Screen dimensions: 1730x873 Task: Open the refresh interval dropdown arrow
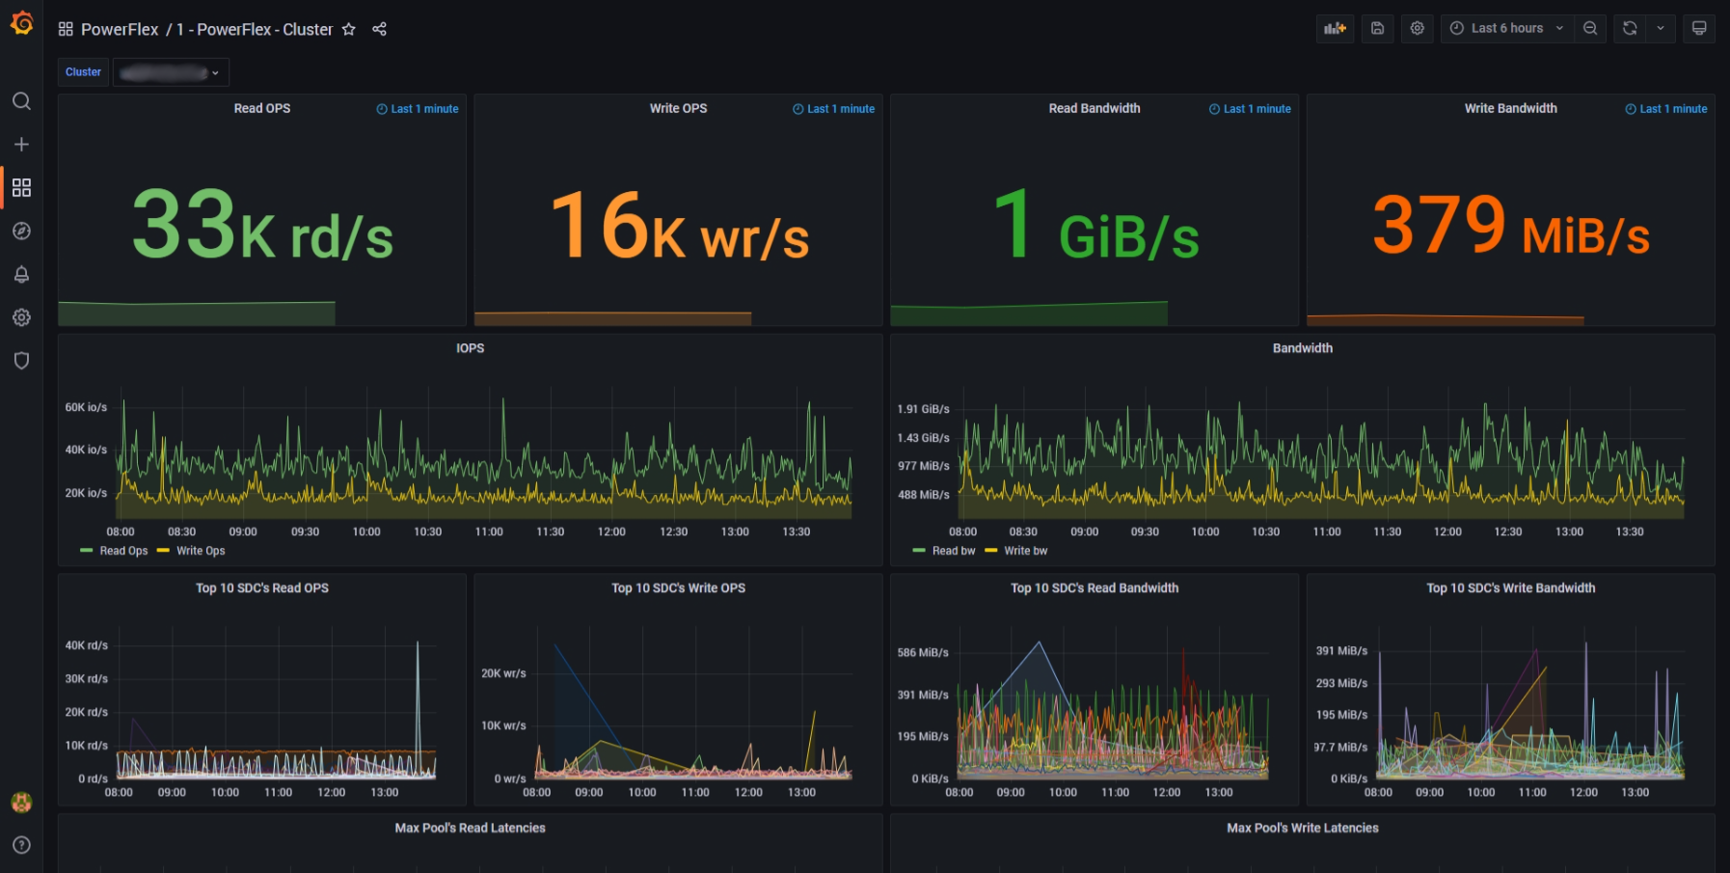tap(1661, 28)
